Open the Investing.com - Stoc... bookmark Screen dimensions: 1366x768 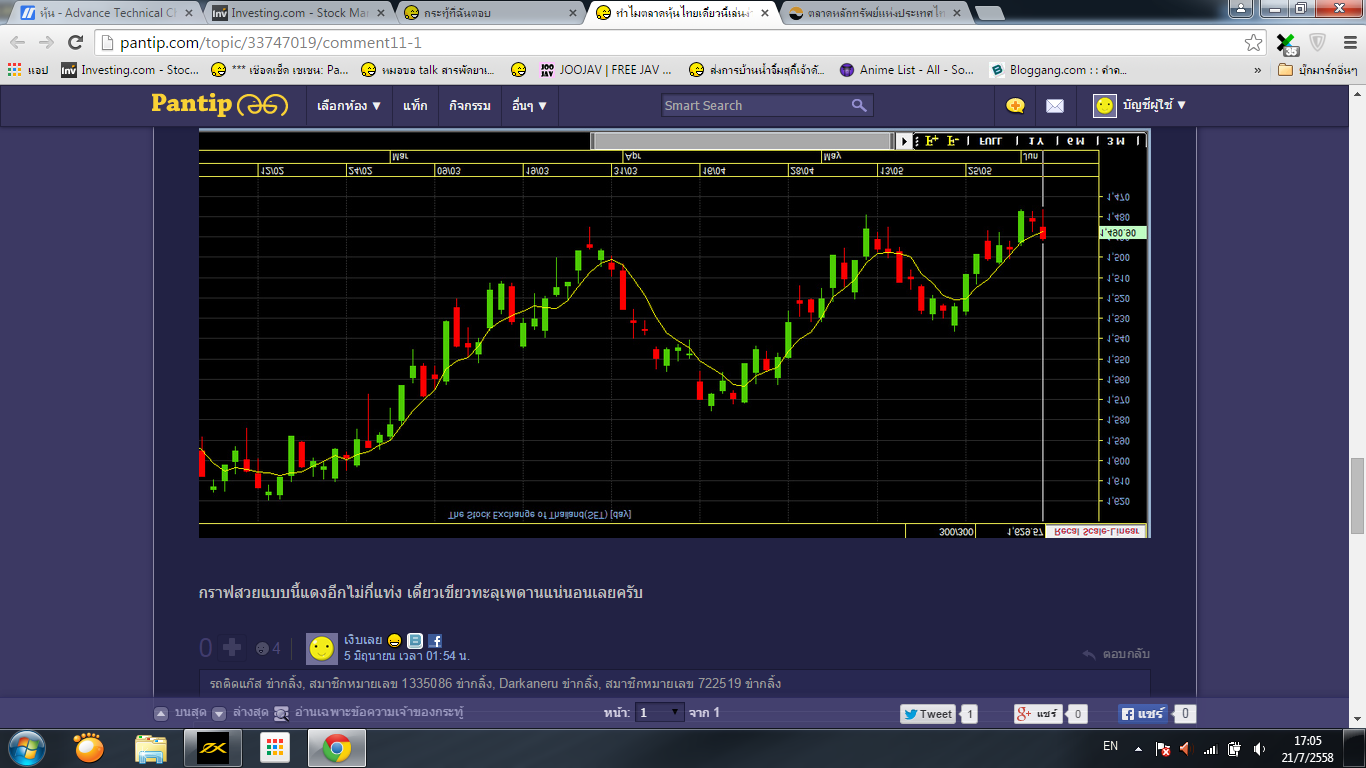pyautogui.click(x=130, y=70)
